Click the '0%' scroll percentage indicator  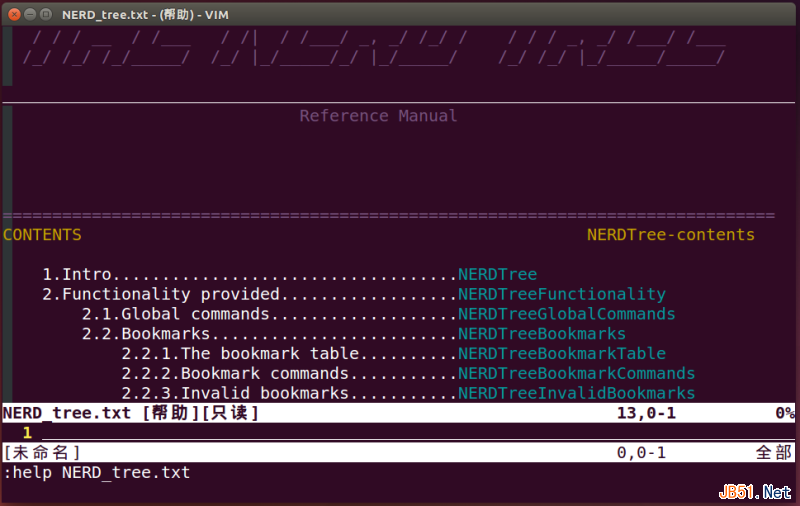[785, 413]
